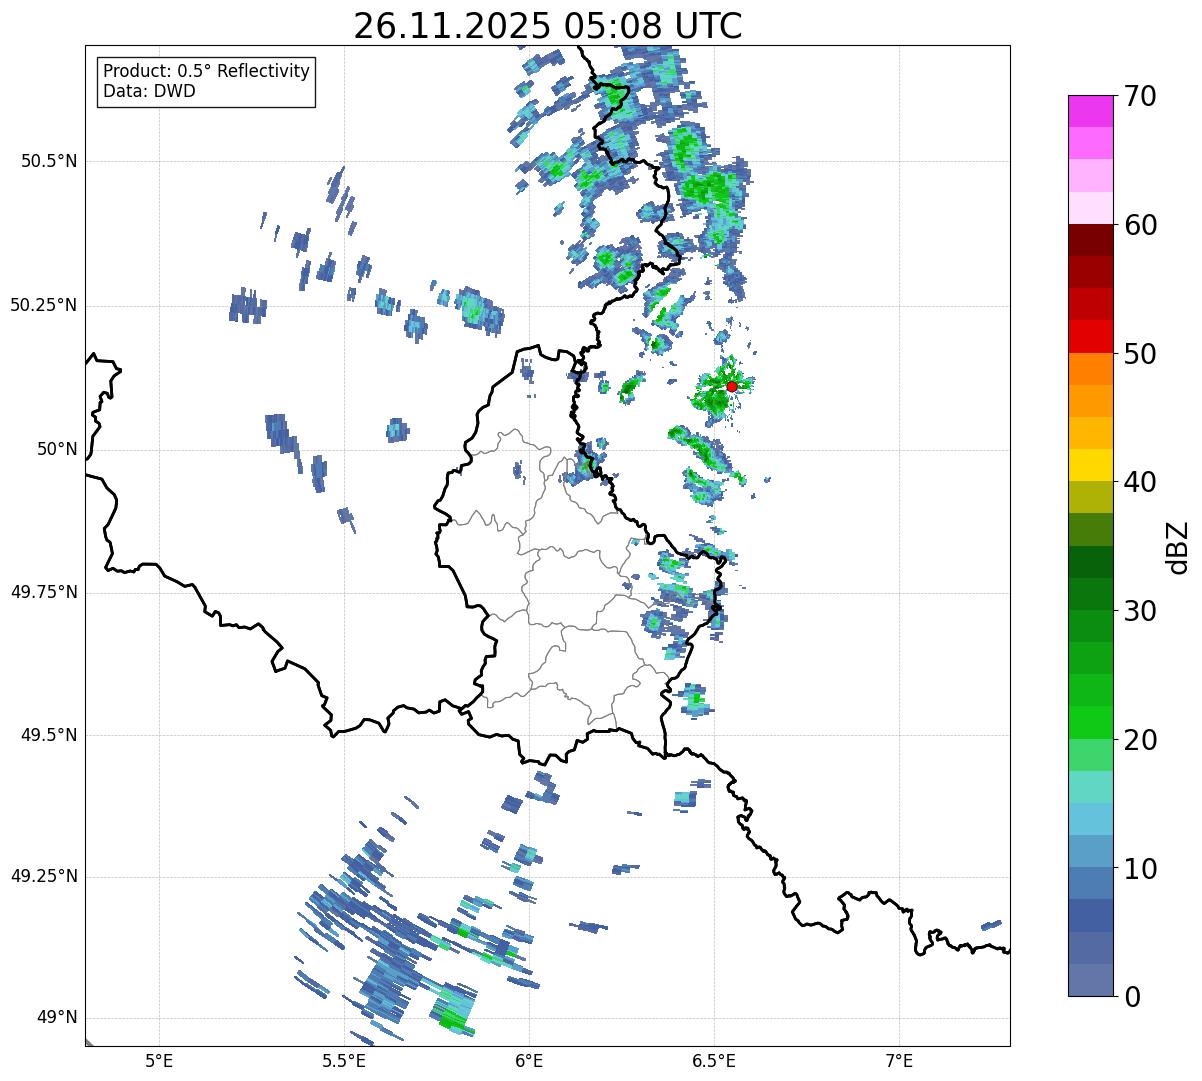Click the 49.75°N latitude axis label
This screenshot has height=1081, width=1202.
click(x=43, y=592)
